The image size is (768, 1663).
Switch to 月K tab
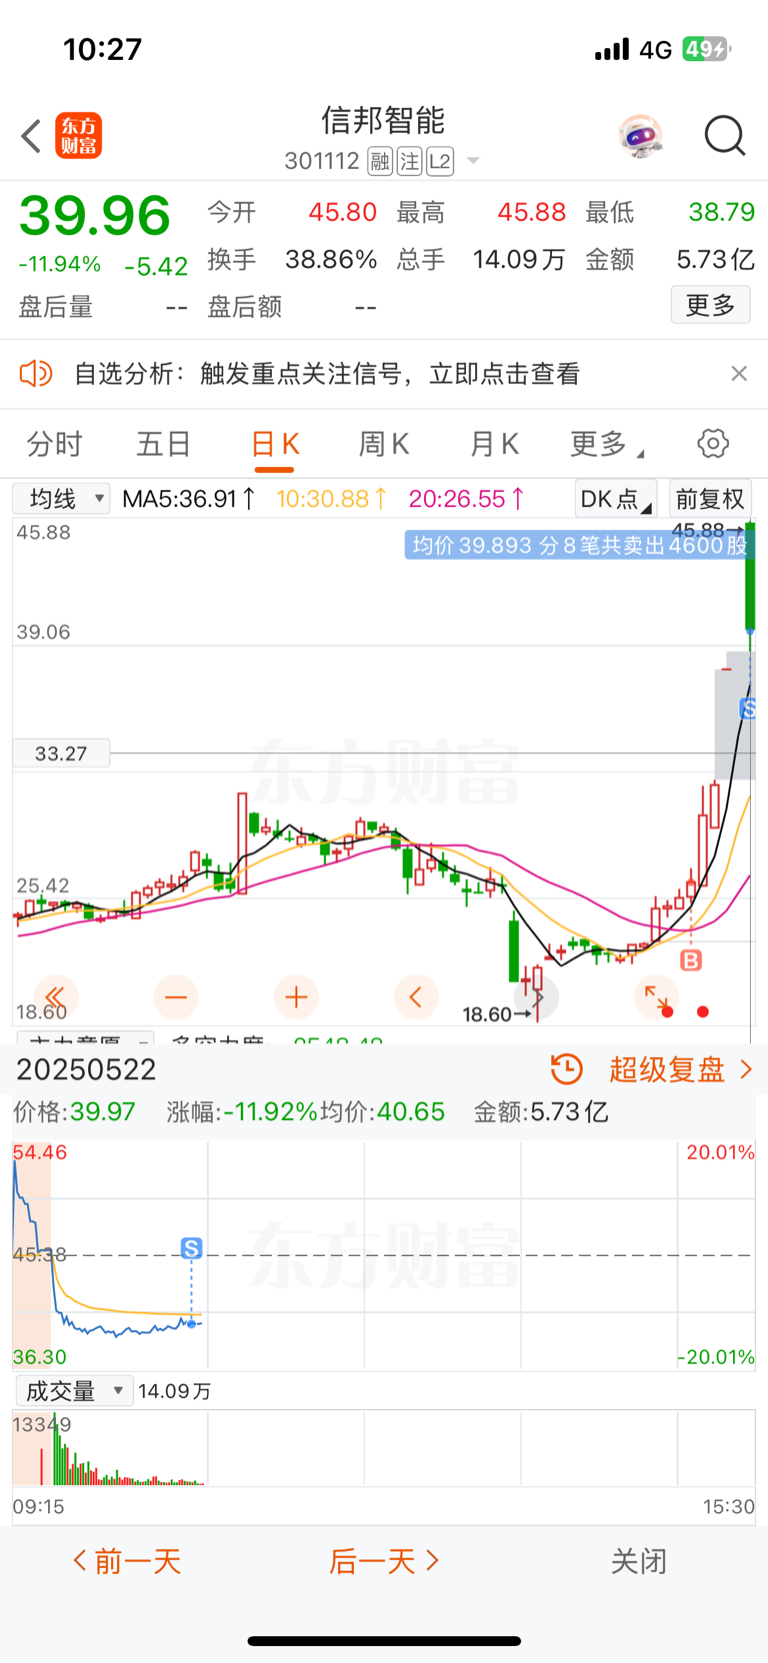[x=494, y=443]
